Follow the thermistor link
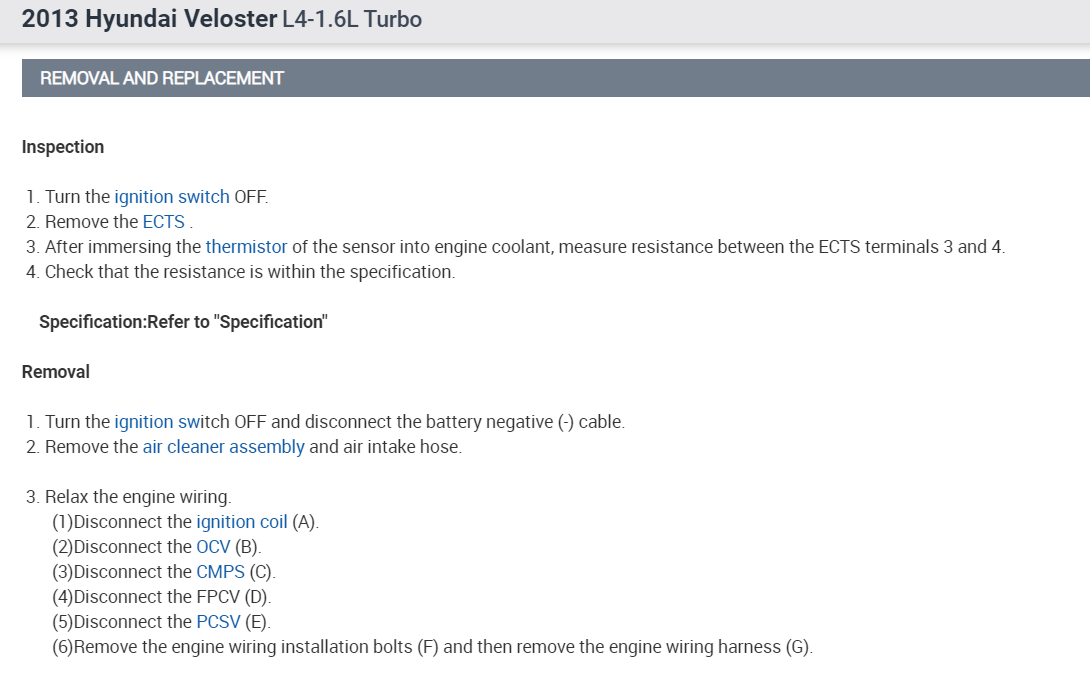The width and height of the screenshot is (1090, 694). (x=246, y=247)
